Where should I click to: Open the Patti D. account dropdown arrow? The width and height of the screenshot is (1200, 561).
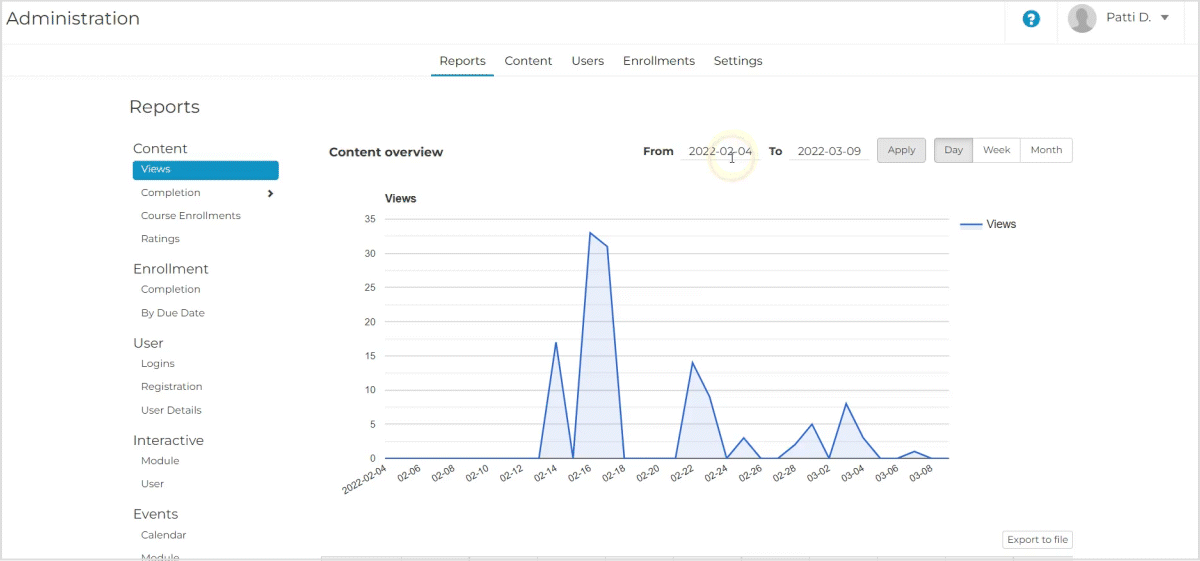(x=1164, y=18)
